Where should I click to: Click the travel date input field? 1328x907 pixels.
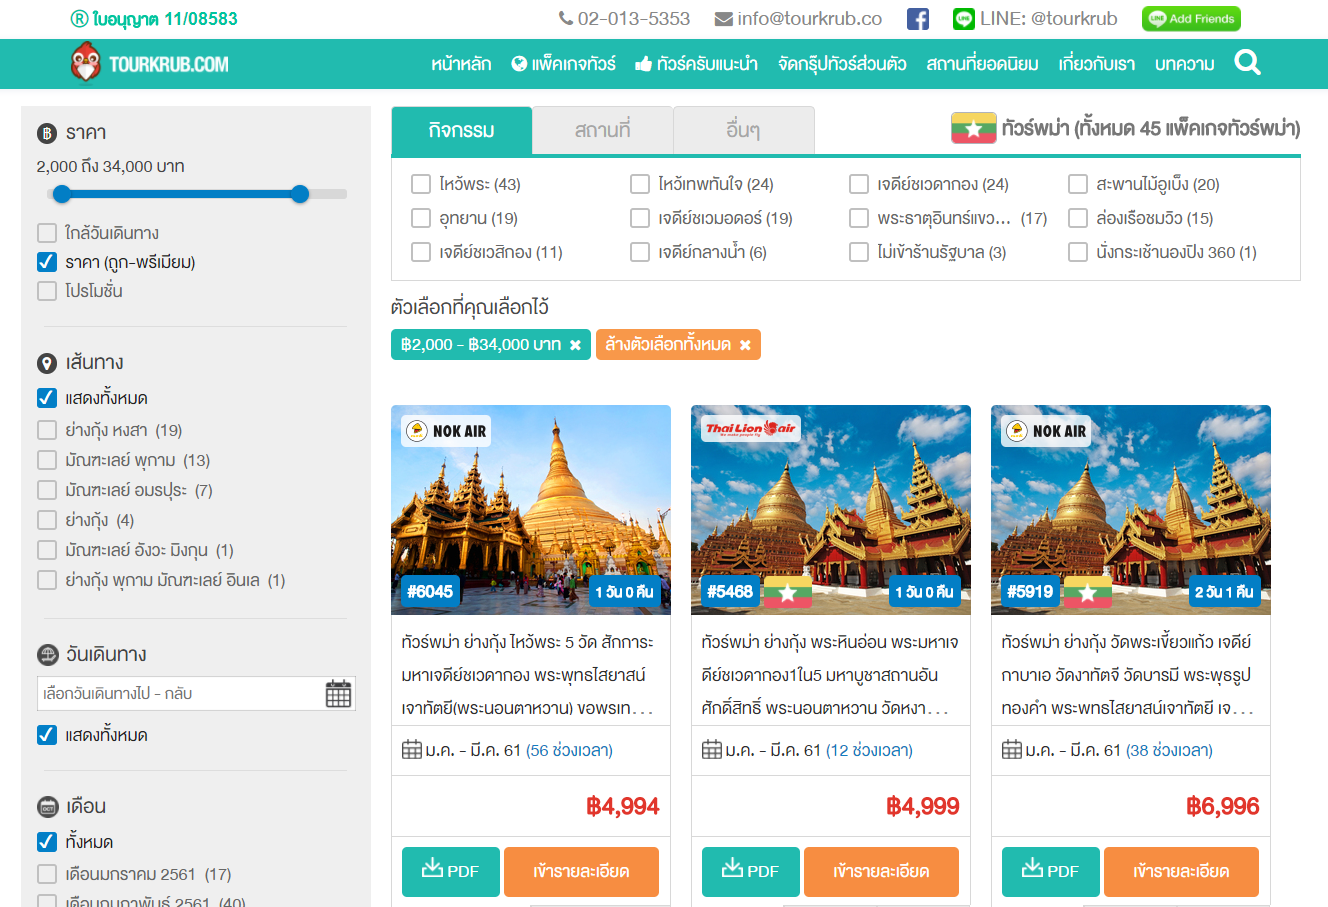(196, 693)
